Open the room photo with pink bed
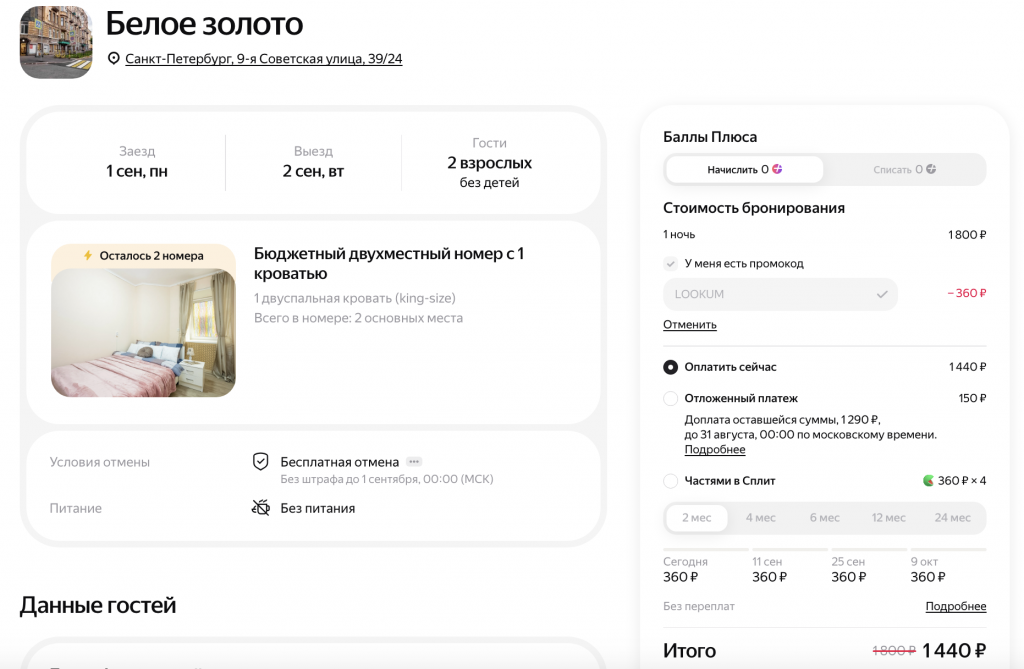 144,333
